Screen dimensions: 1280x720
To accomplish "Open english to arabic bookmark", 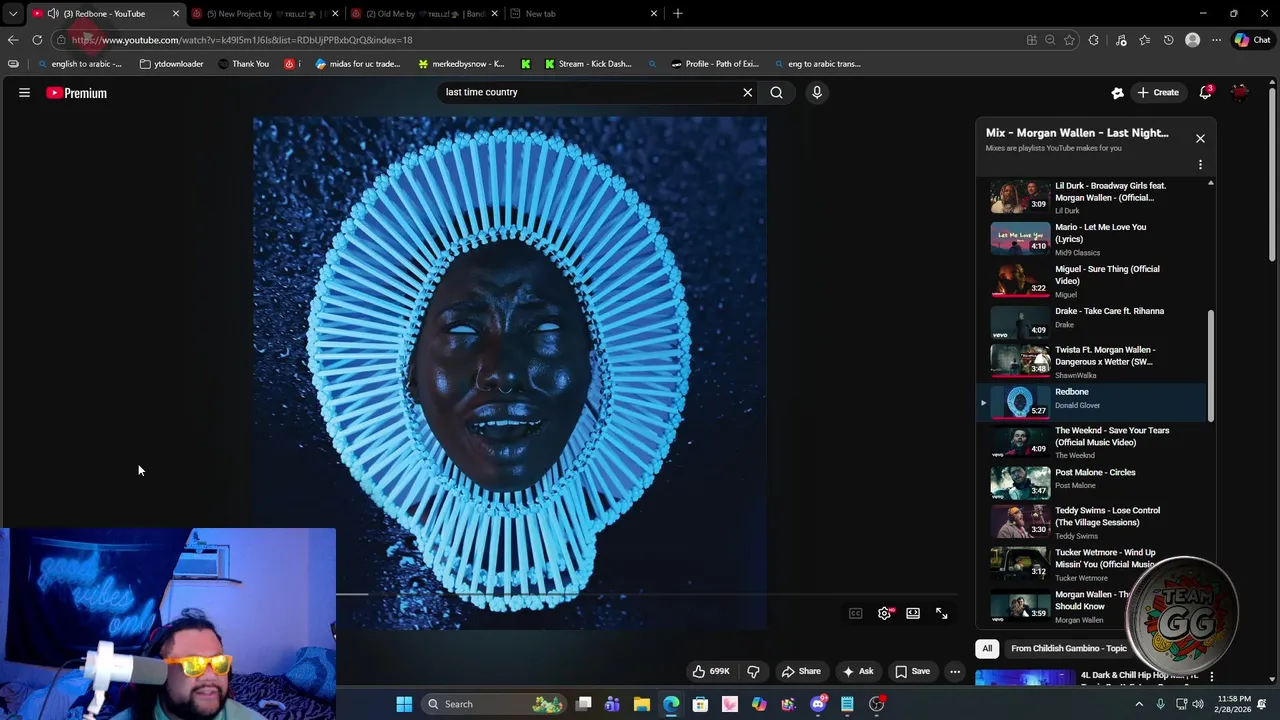I will [x=79, y=64].
